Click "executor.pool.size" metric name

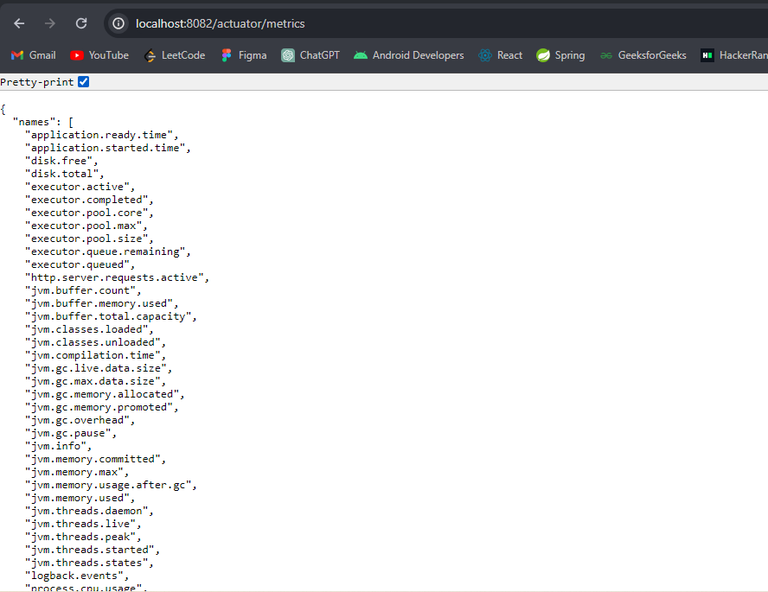86,239
